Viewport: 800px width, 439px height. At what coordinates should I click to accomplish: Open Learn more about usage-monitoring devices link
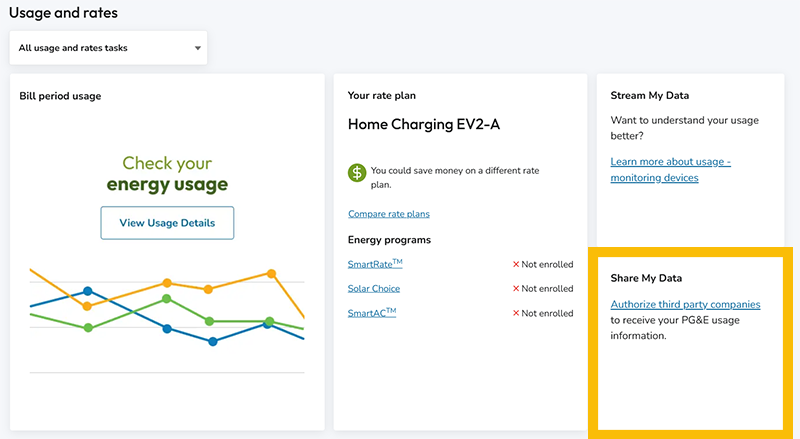pyautogui.click(x=670, y=170)
